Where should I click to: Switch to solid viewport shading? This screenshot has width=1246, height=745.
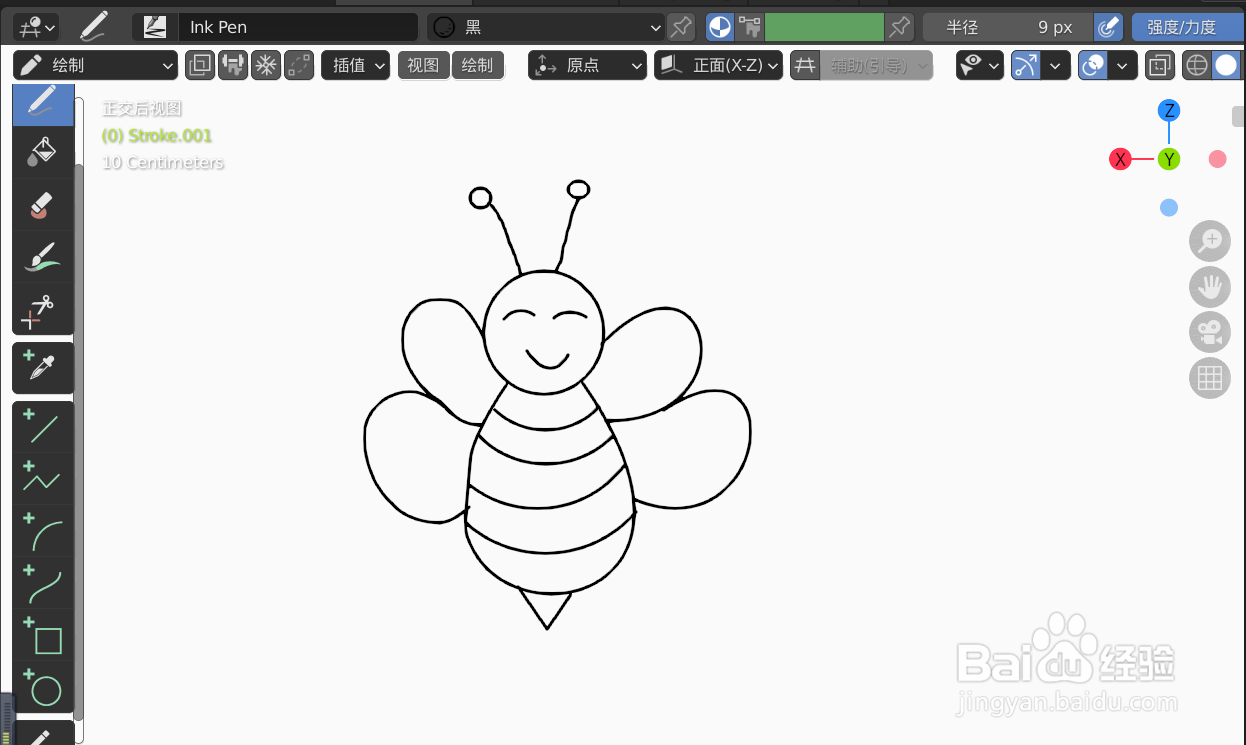click(1227, 66)
